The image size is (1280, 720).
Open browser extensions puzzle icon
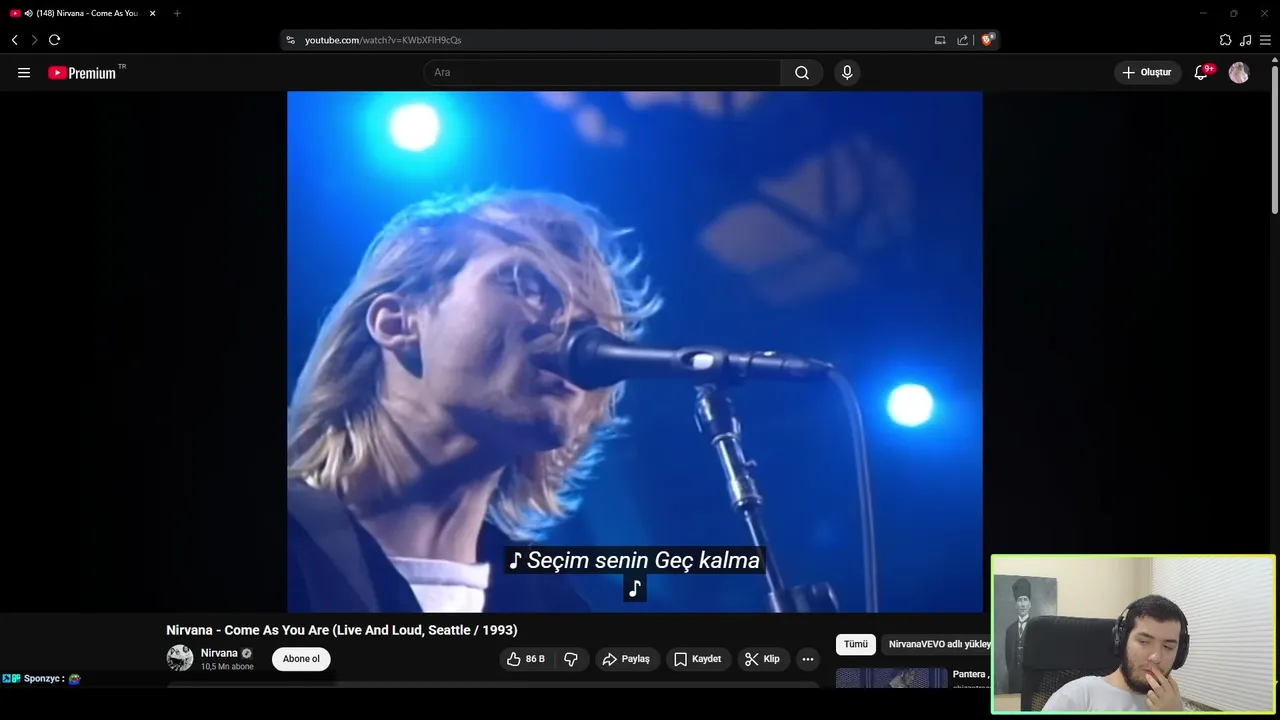tap(1225, 40)
